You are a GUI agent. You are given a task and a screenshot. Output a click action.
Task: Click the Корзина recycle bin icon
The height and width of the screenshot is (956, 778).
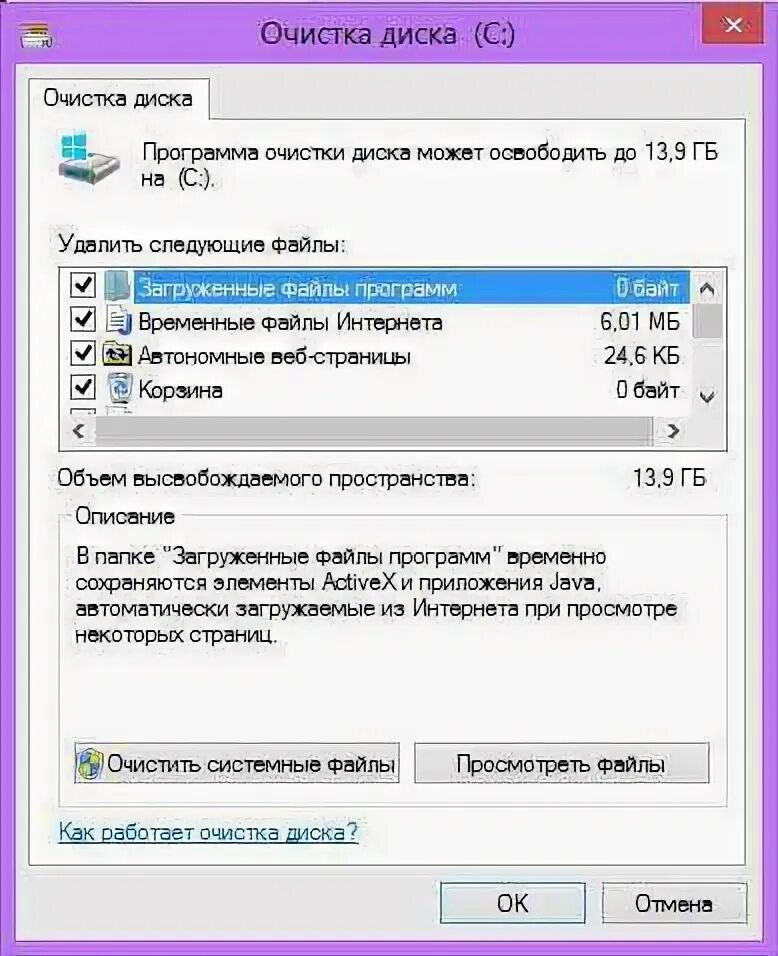pyautogui.click(x=119, y=388)
